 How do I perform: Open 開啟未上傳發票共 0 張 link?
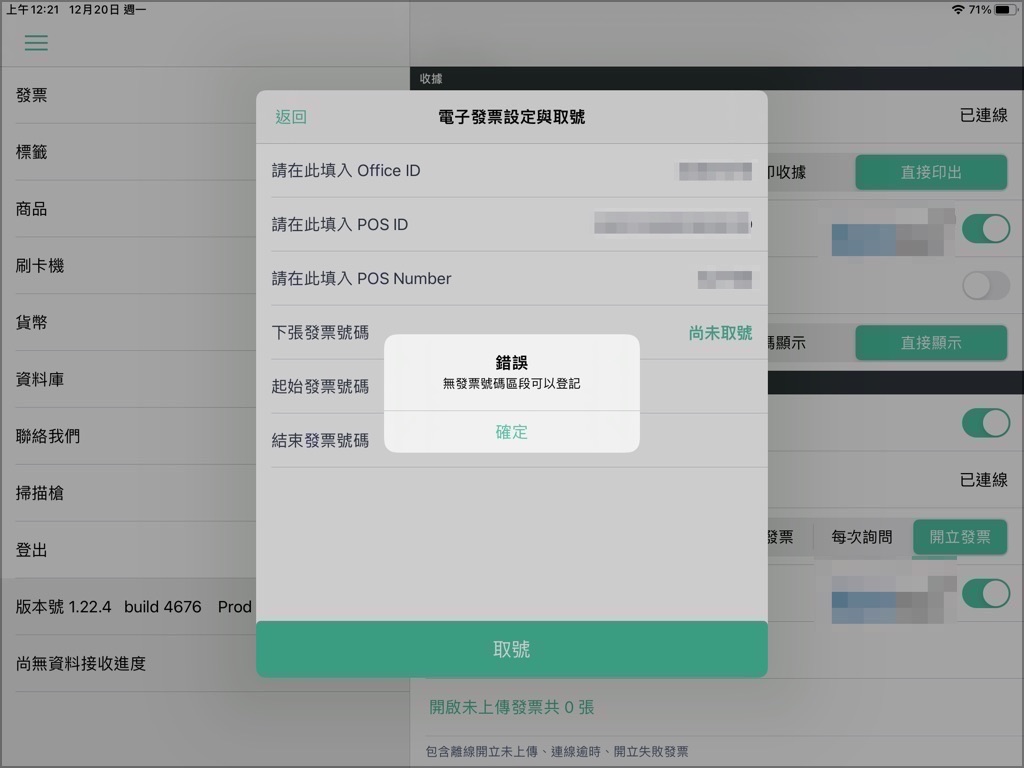click(511, 707)
